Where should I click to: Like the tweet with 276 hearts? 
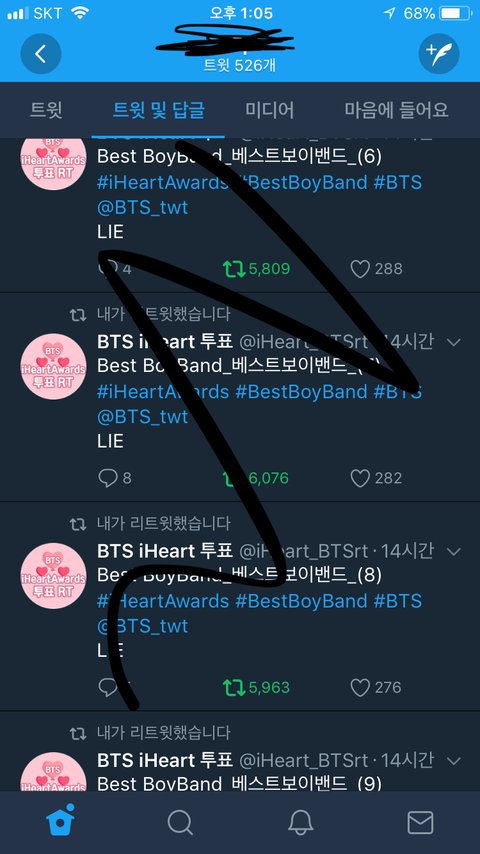click(x=360, y=687)
